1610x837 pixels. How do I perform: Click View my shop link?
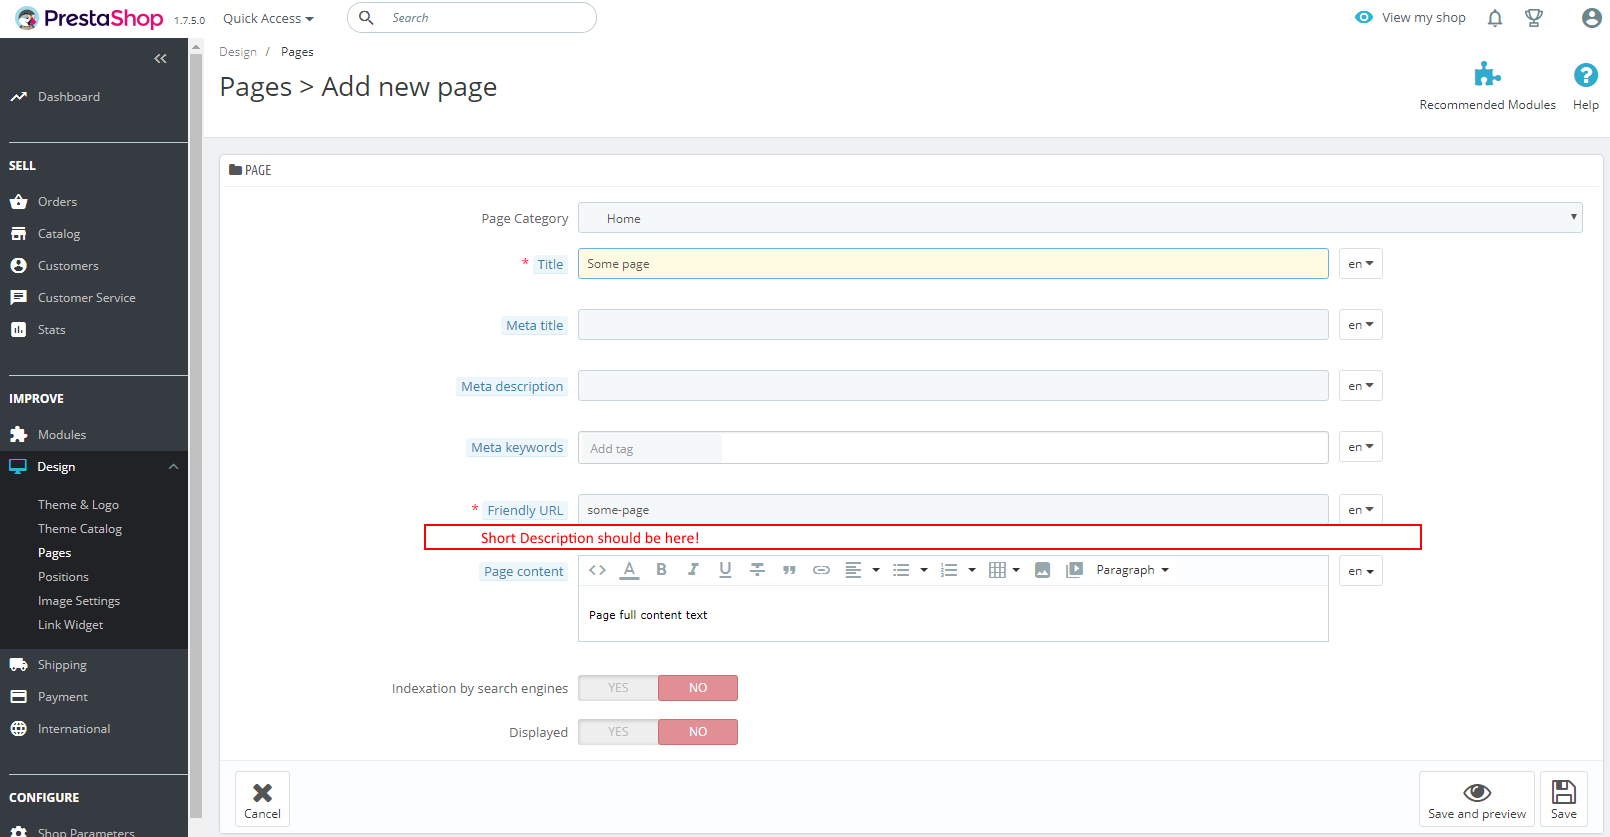1410,18
